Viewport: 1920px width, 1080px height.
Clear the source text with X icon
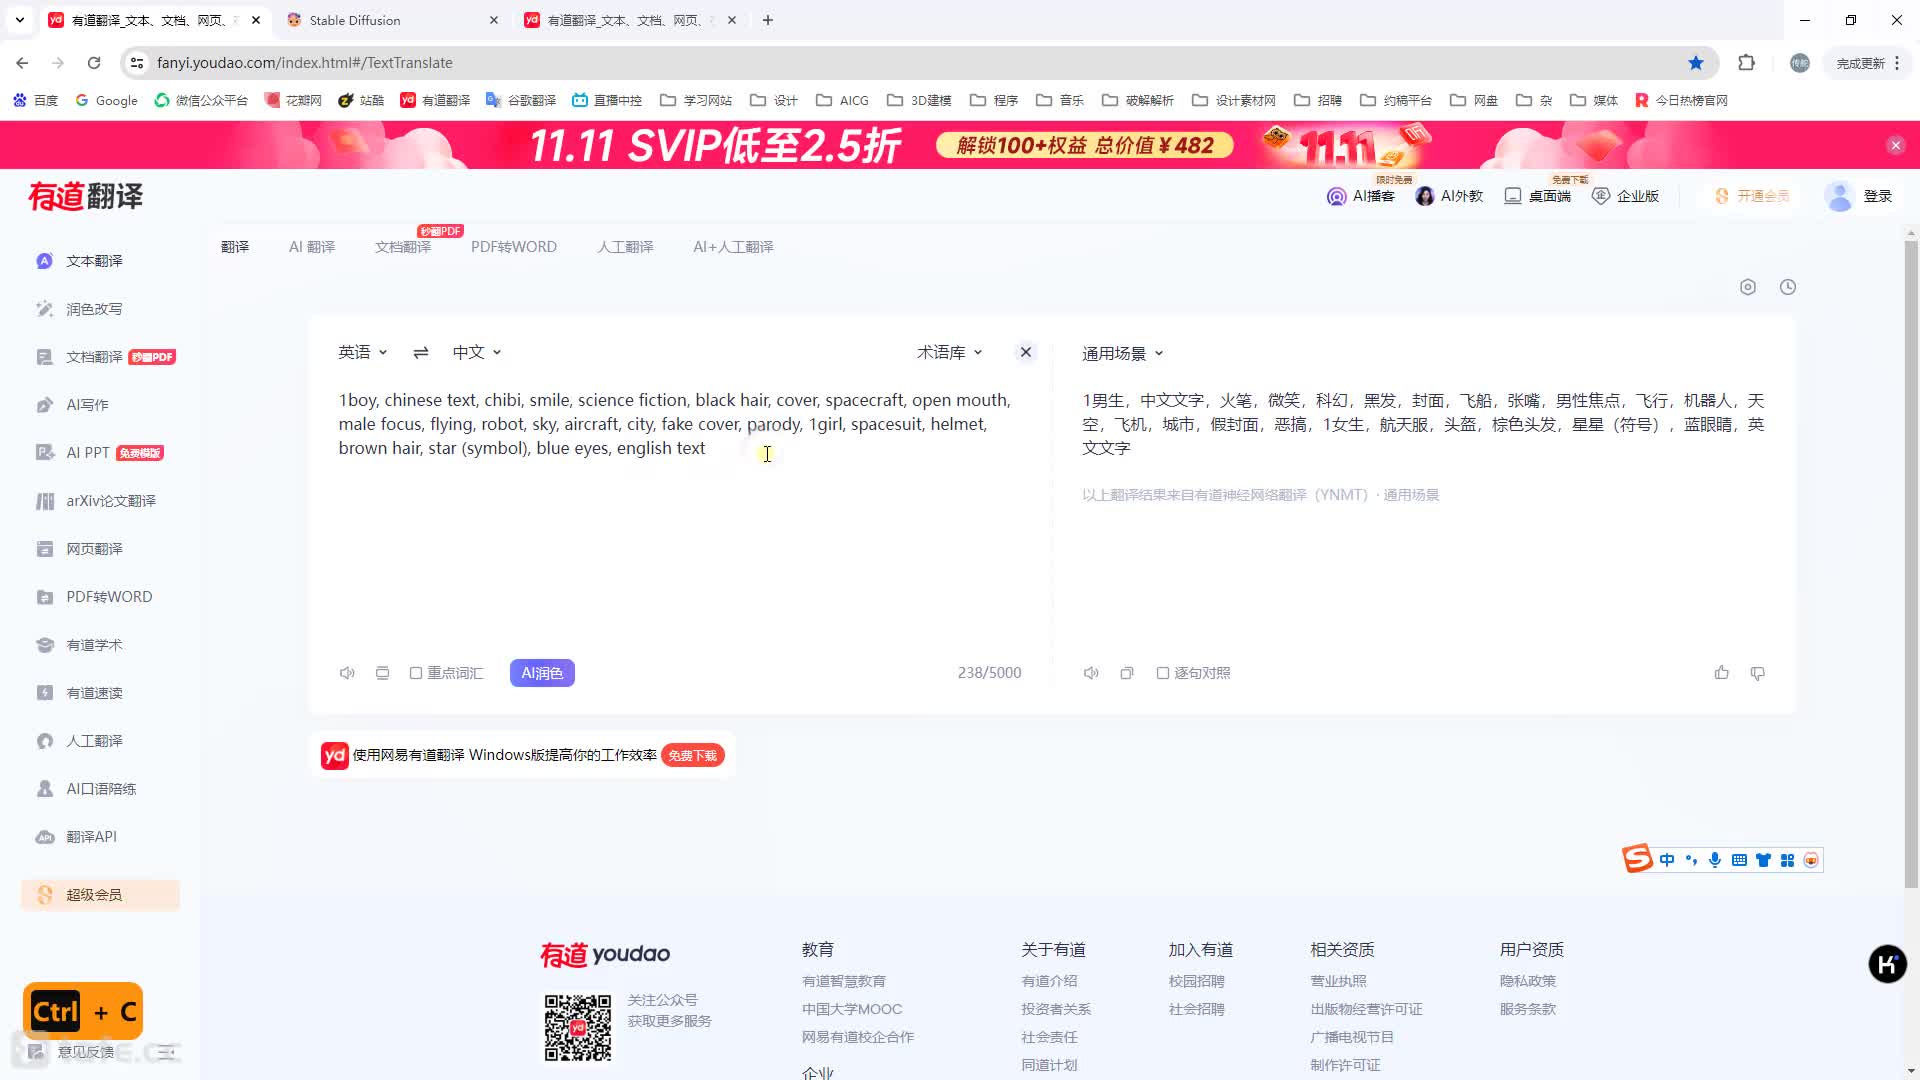(1025, 352)
